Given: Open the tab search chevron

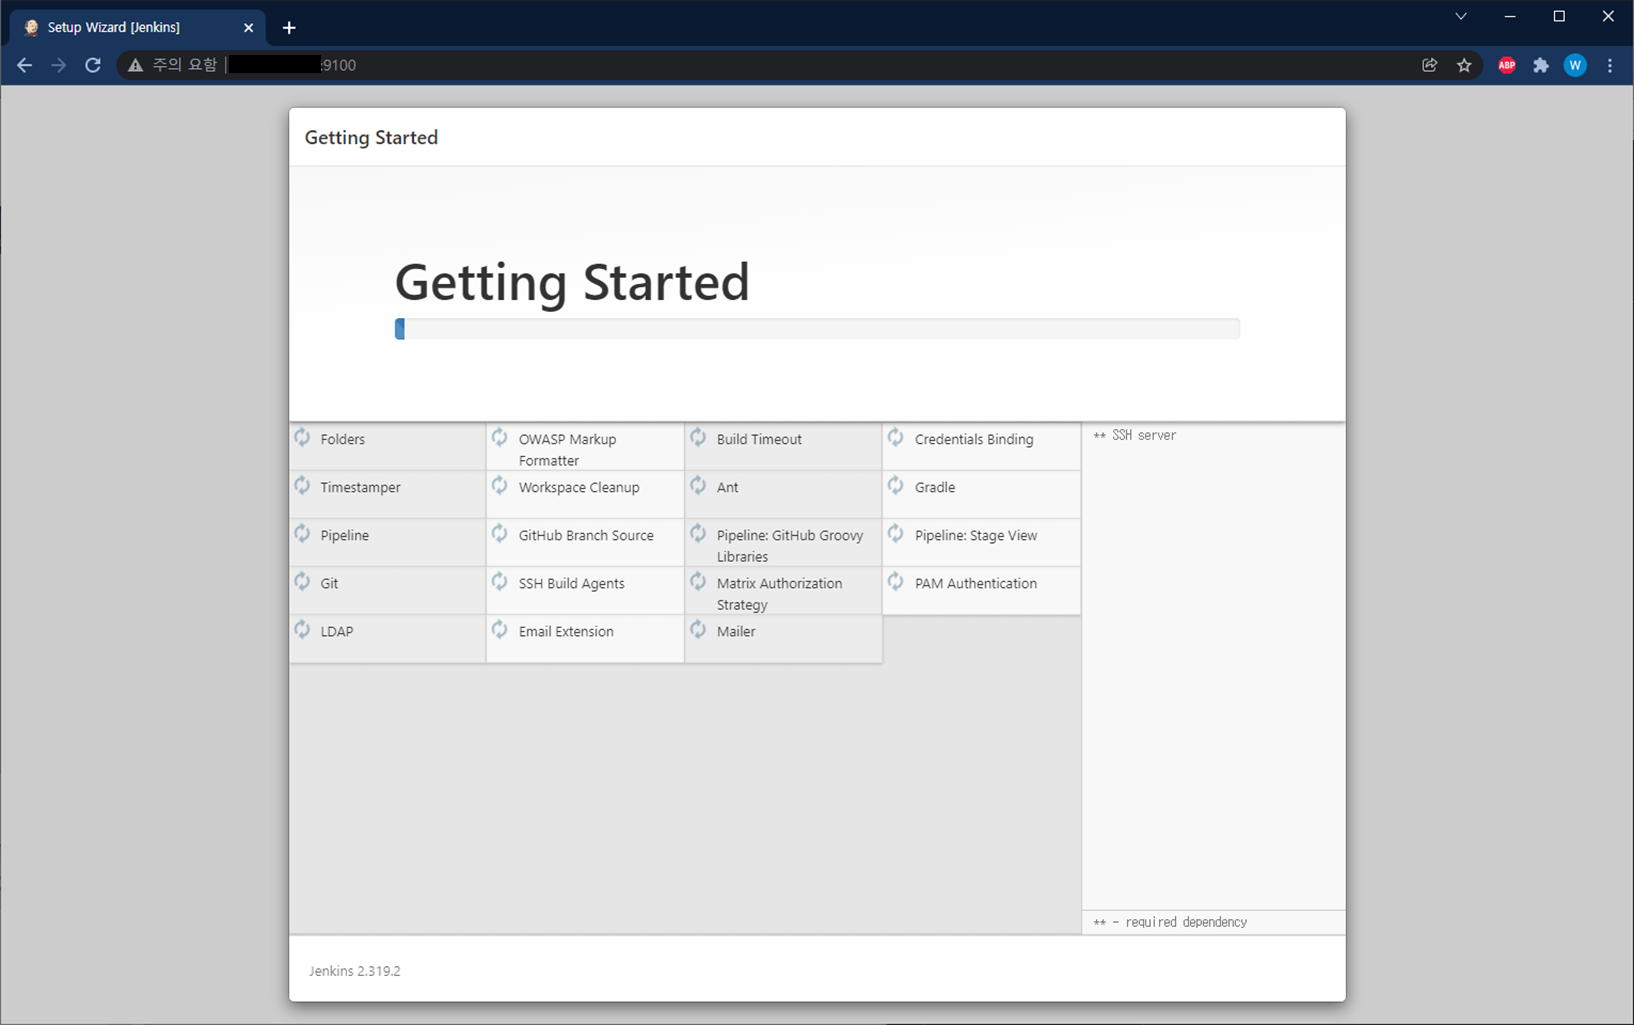Looking at the screenshot, I should 1461,16.
